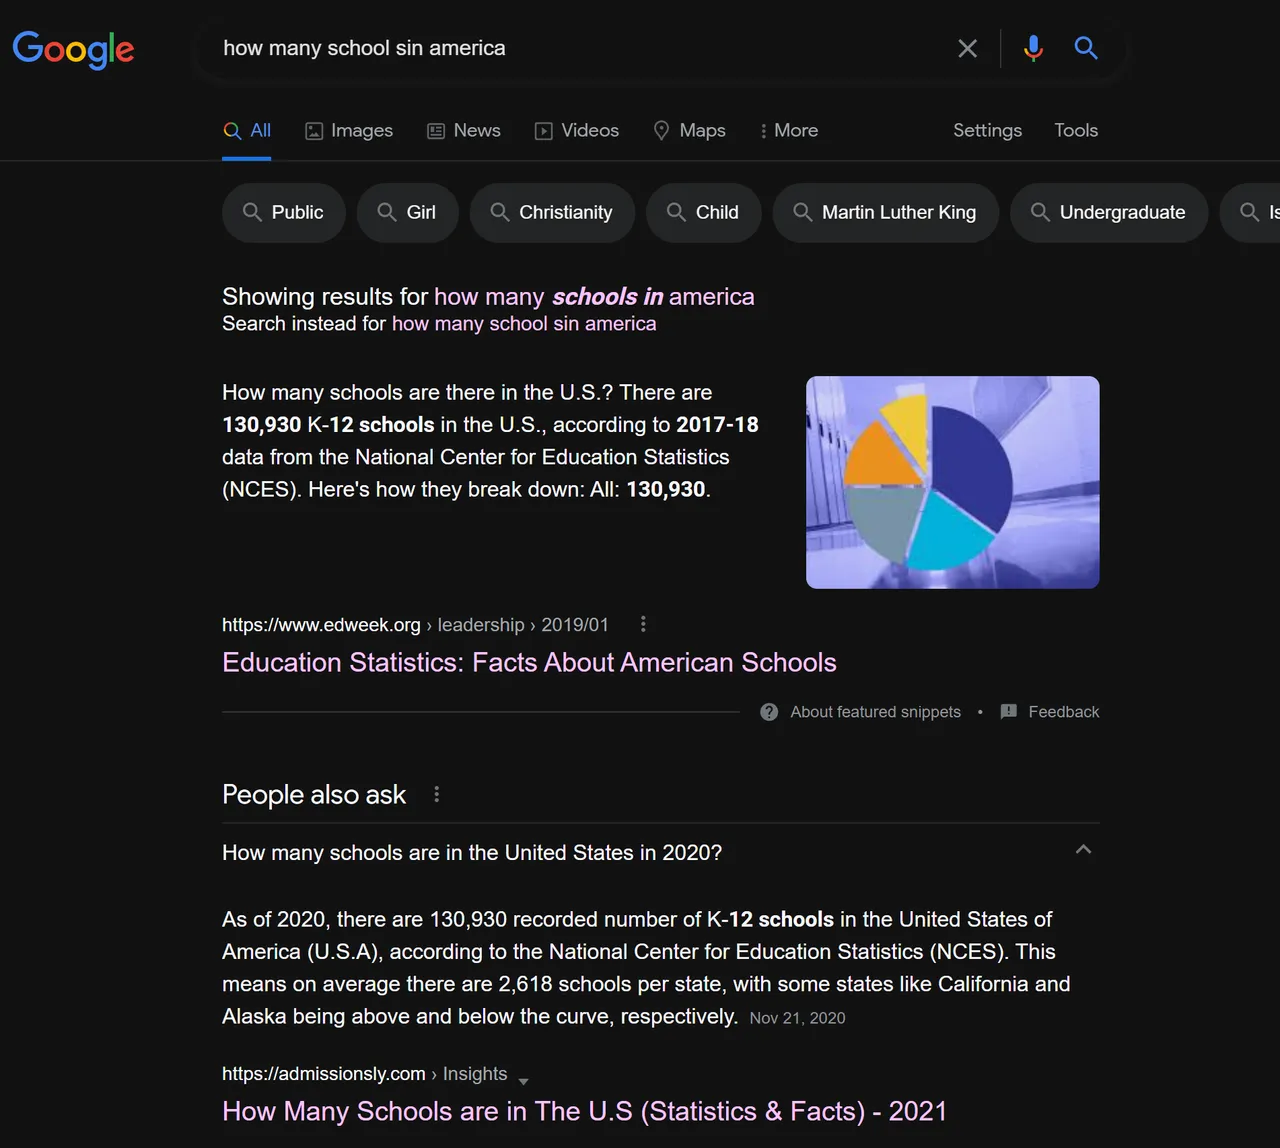
Task: Click the magnifier icon in Child chip
Action: coord(676,212)
